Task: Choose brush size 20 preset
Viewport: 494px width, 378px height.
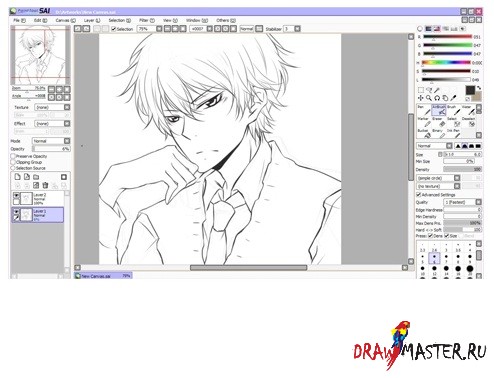Action: 470,270
